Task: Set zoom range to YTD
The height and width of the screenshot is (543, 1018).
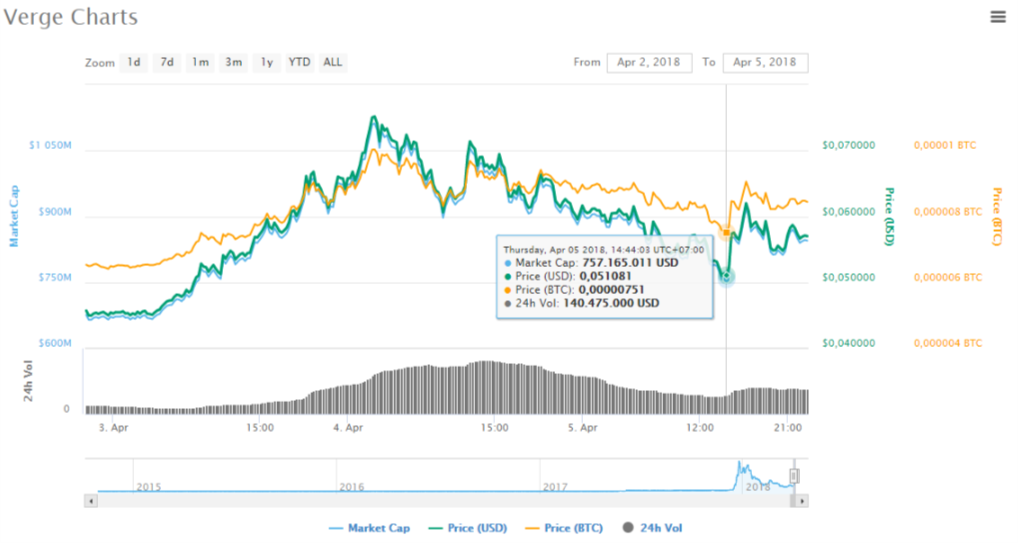Action: point(299,62)
